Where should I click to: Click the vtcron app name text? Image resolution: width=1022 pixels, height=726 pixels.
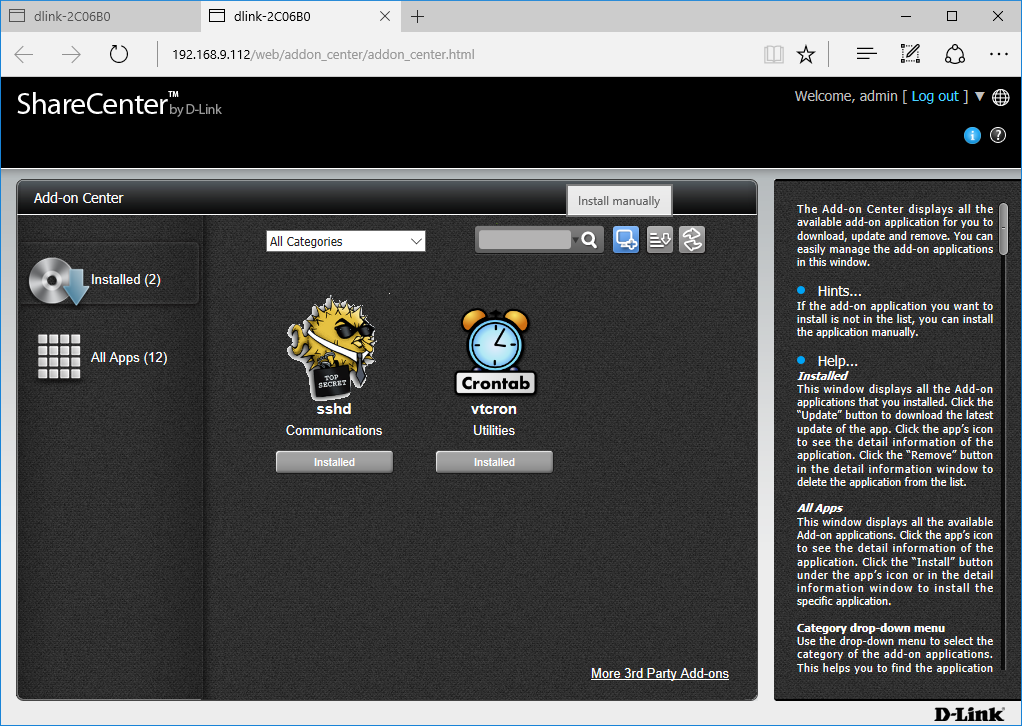(x=493, y=409)
